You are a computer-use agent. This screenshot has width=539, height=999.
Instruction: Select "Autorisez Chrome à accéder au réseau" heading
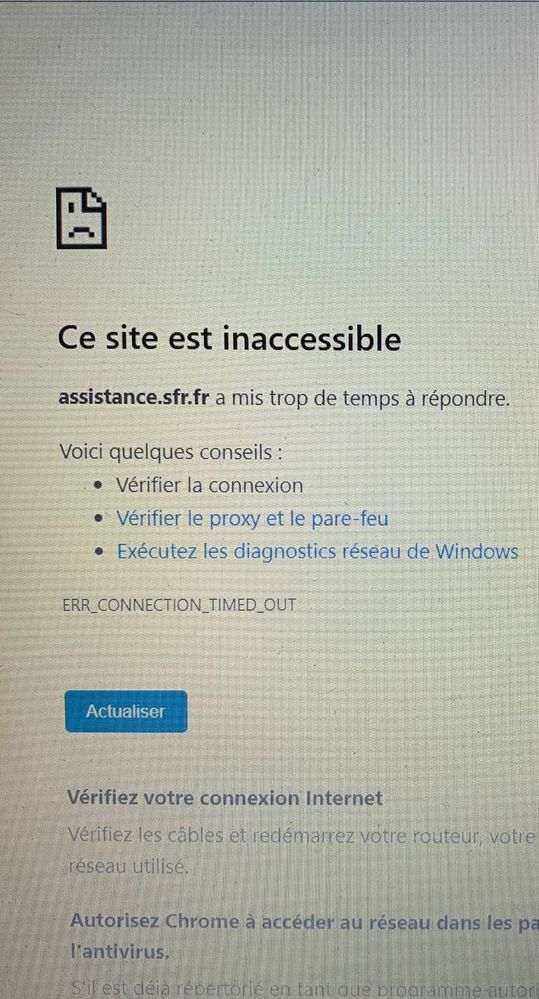pos(305,921)
